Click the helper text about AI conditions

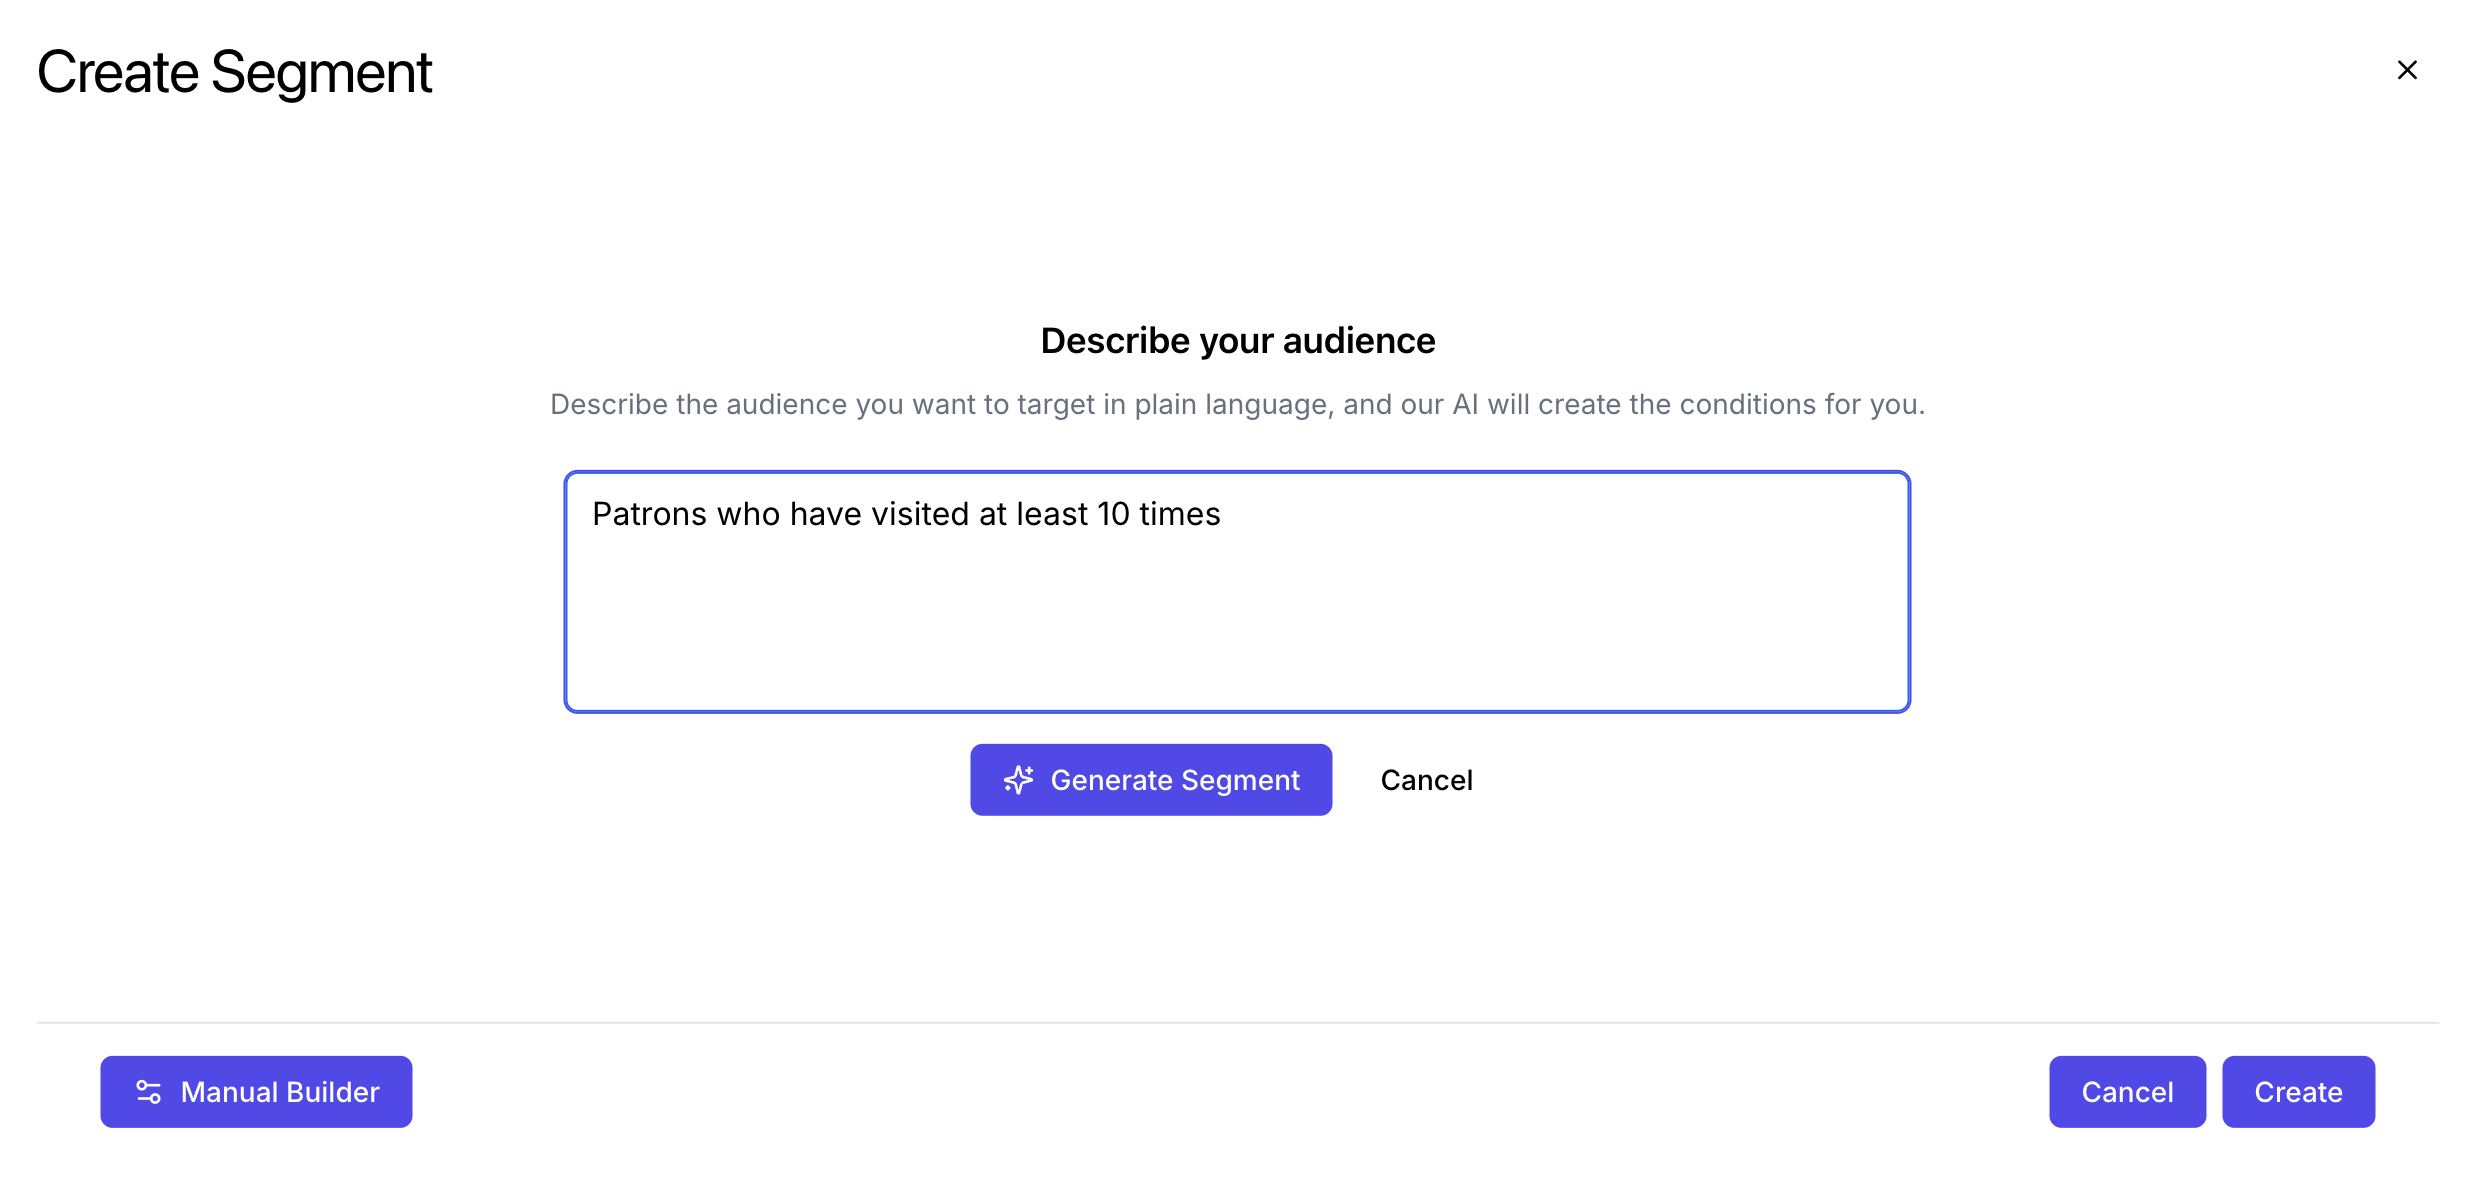coord(1237,404)
